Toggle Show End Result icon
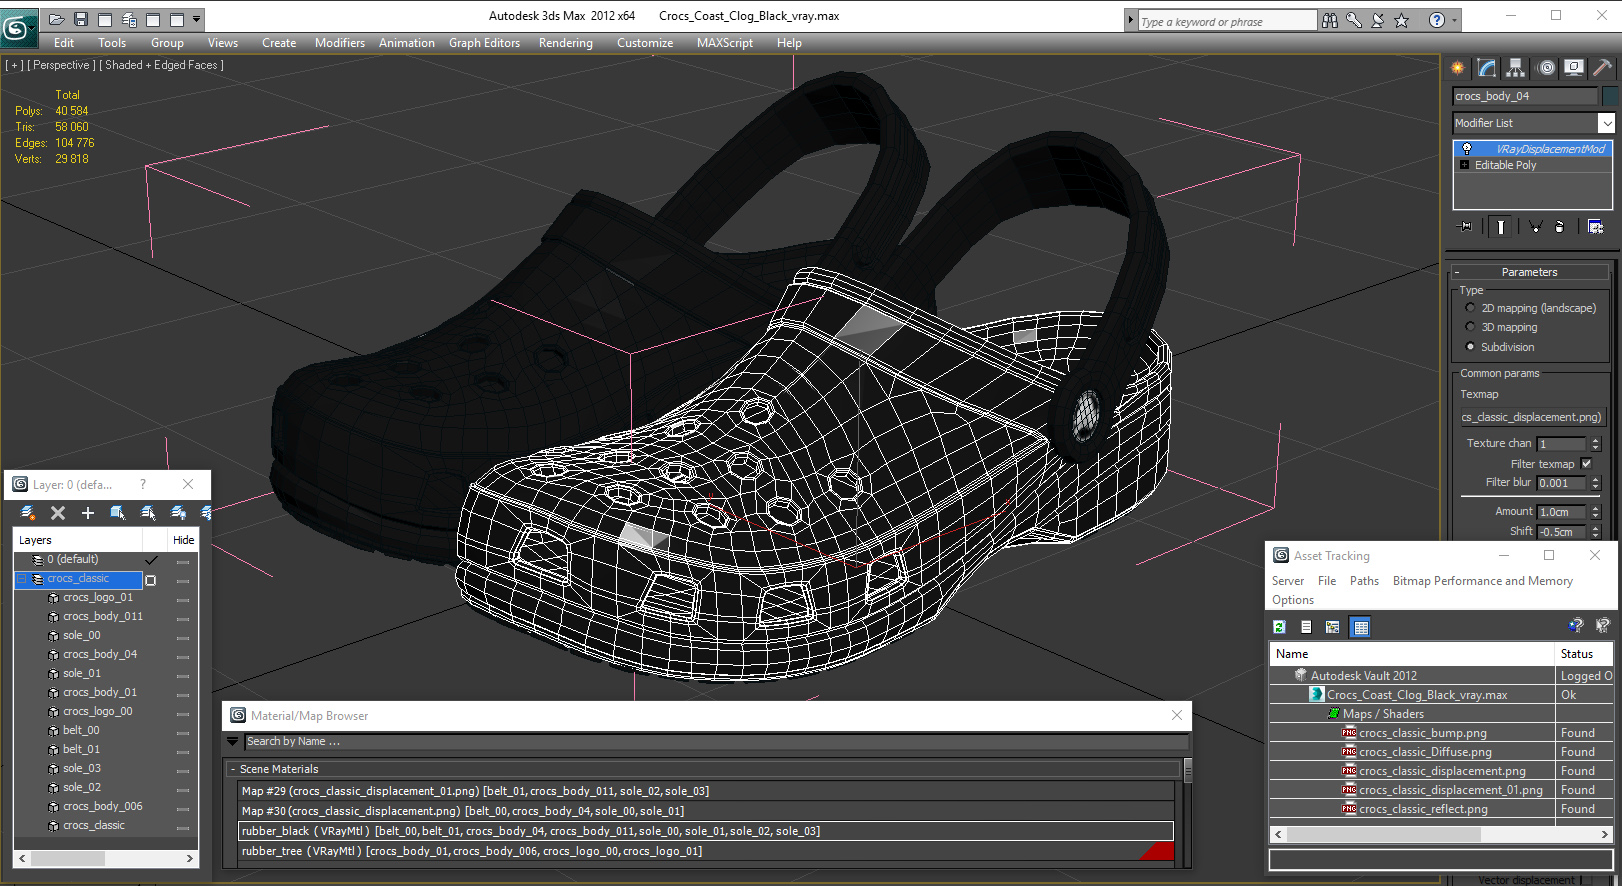 (x=1500, y=227)
